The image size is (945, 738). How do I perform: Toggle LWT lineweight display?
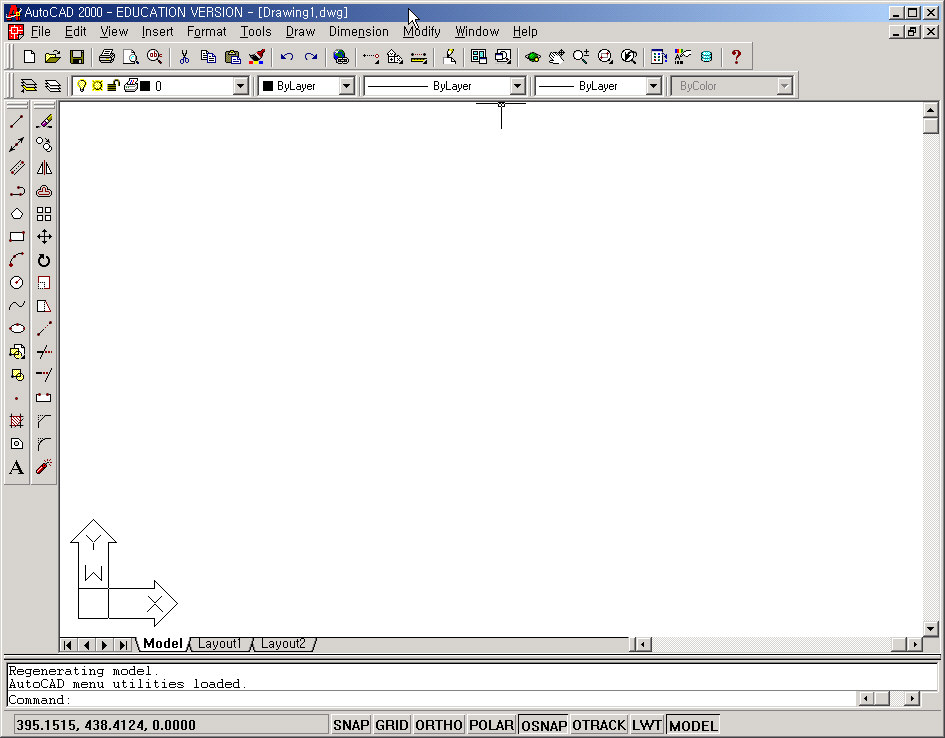coord(647,725)
